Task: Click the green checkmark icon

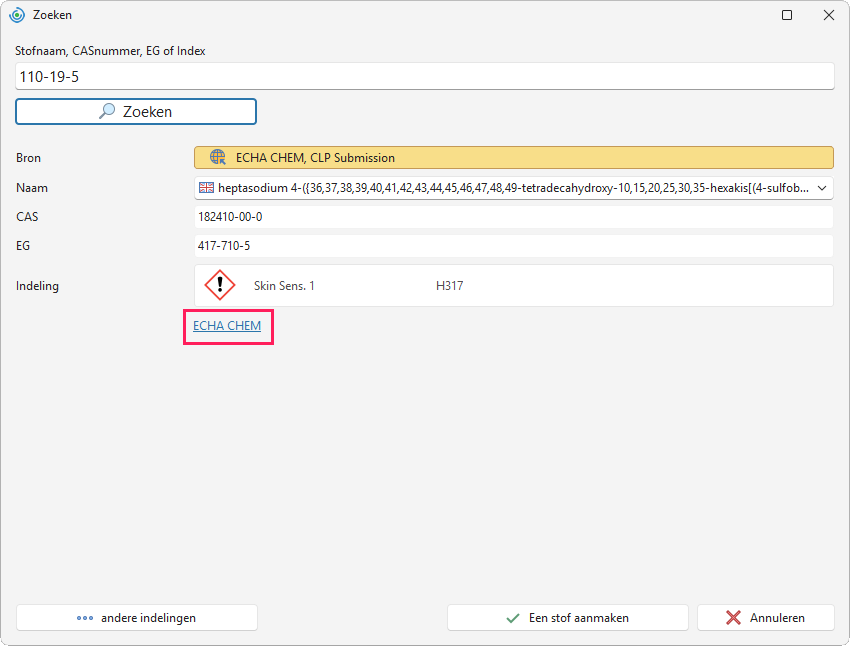Action: click(x=513, y=618)
